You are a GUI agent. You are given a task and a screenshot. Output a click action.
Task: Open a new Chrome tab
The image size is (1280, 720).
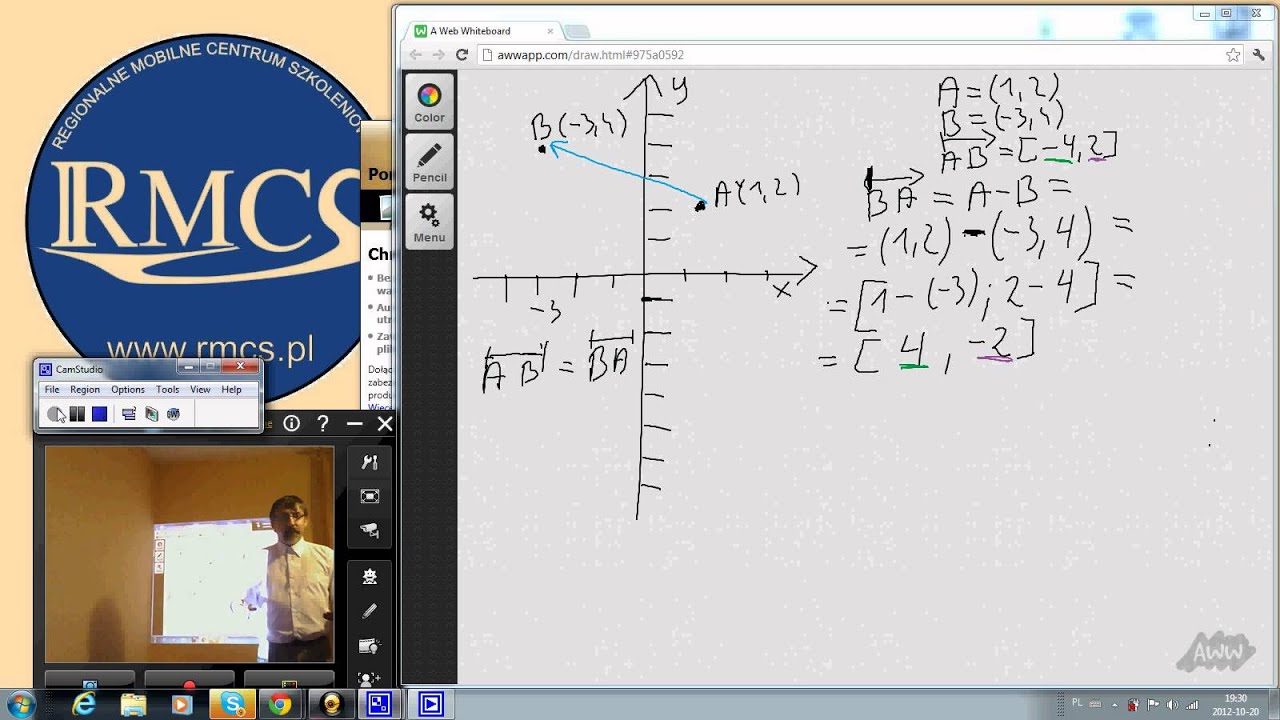pyautogui.click(x=577, y=32)
